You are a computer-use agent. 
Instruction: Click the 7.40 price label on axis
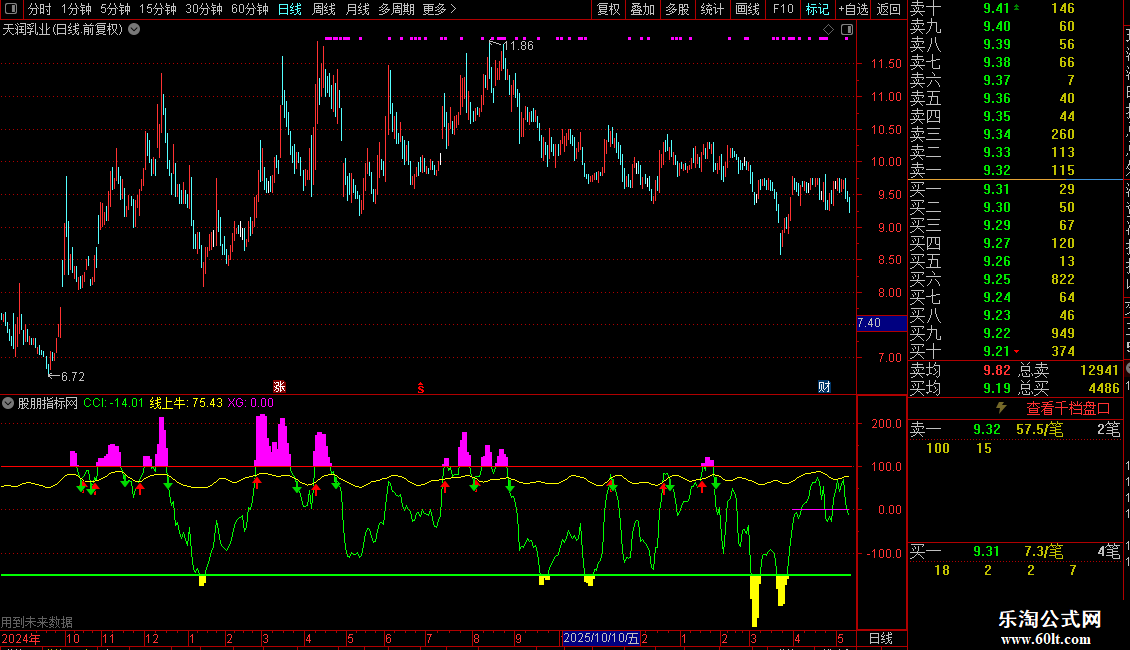point(881,323)
